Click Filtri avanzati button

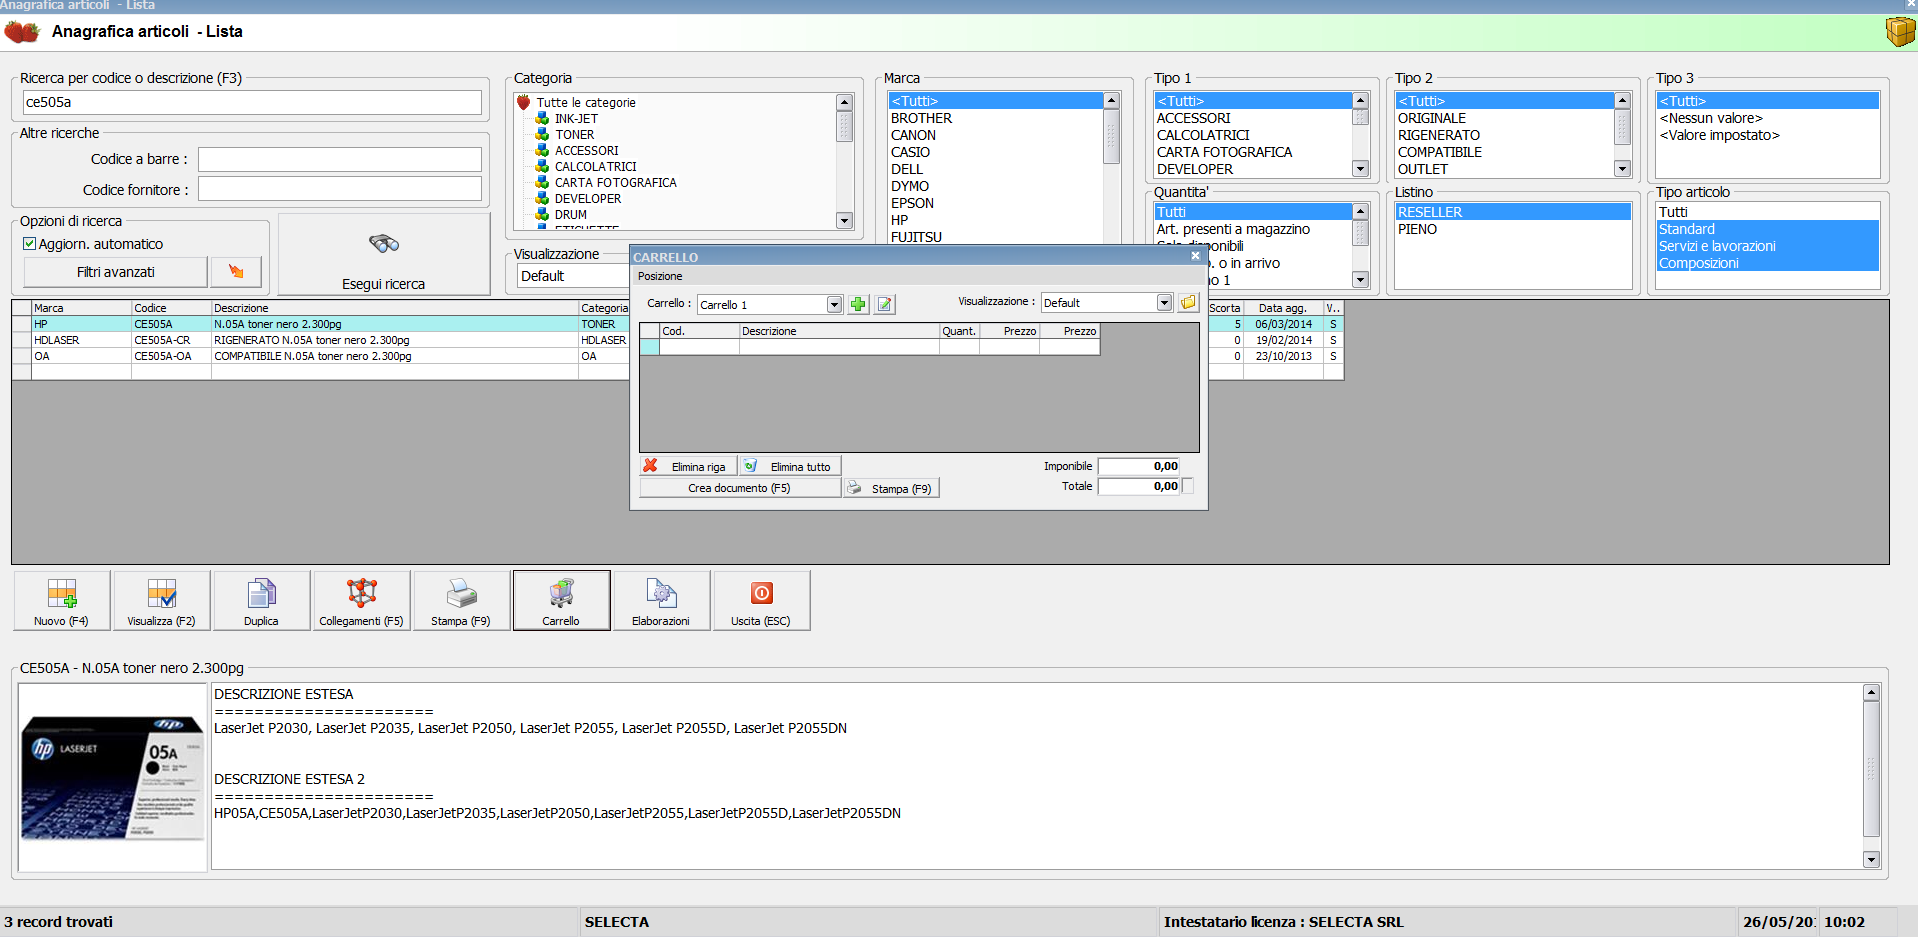tap(116, 272)
